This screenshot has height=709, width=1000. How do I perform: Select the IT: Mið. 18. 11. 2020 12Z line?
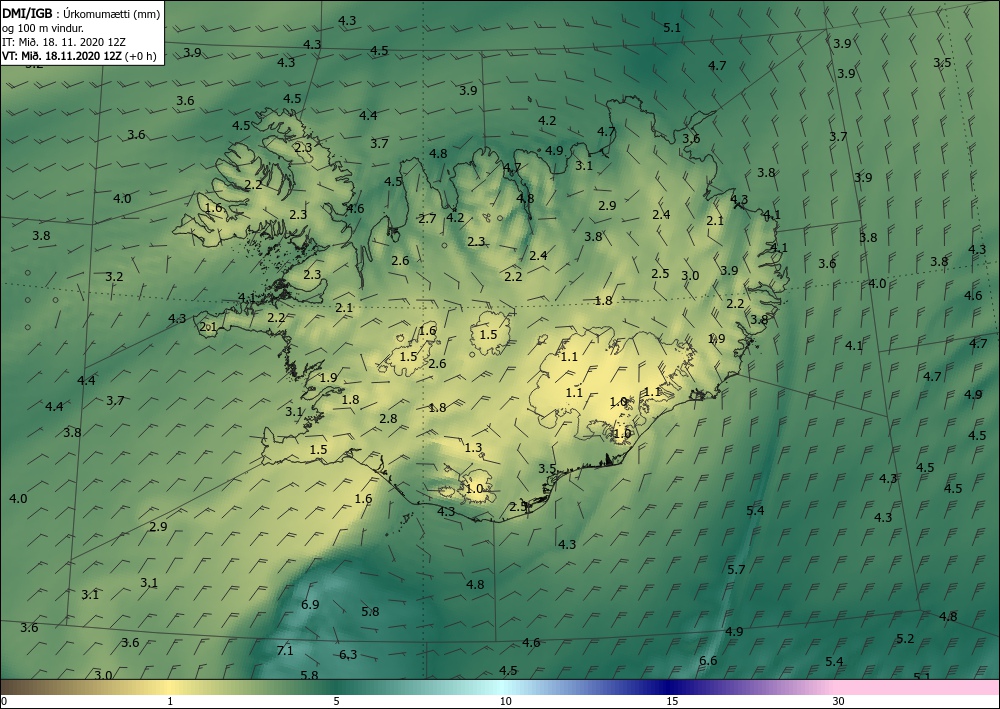click(64, 41)
